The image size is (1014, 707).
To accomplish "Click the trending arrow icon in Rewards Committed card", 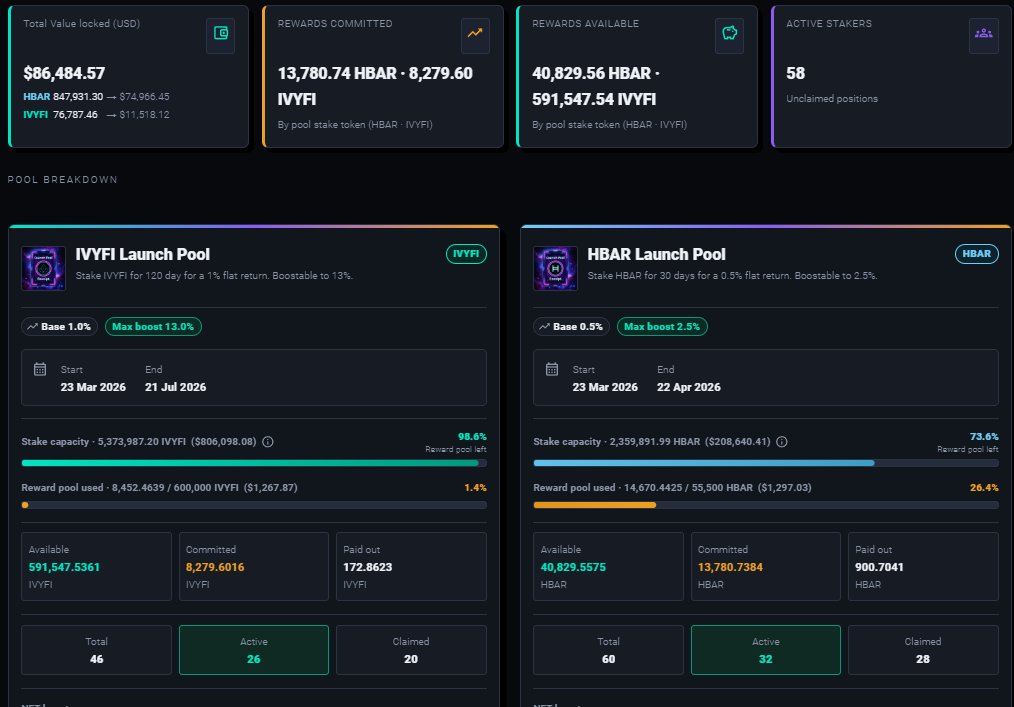I will click(475, 33).
